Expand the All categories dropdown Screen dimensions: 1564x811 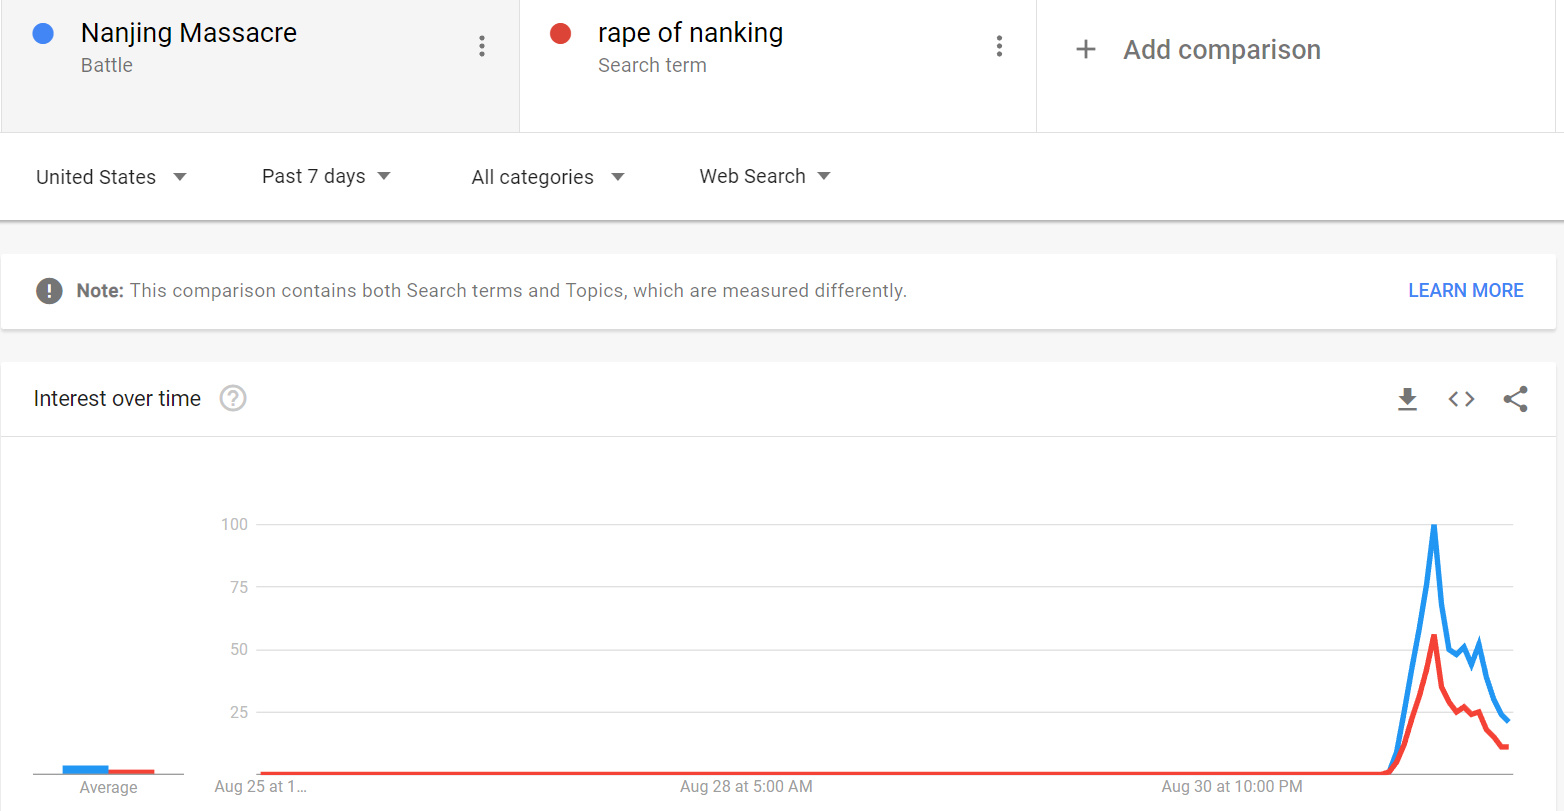click(547, 177)
